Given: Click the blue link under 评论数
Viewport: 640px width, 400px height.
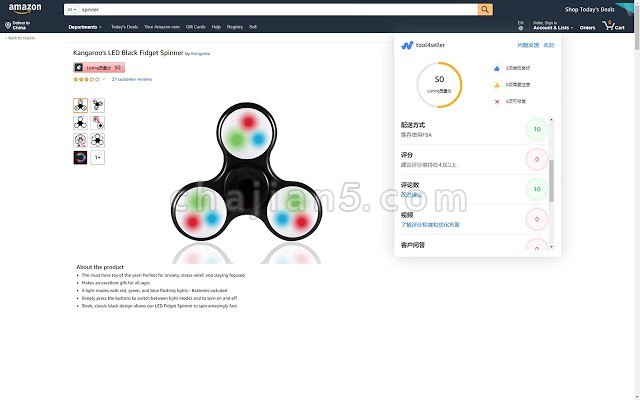Looking at the screenshot, I should pos(411,195).
